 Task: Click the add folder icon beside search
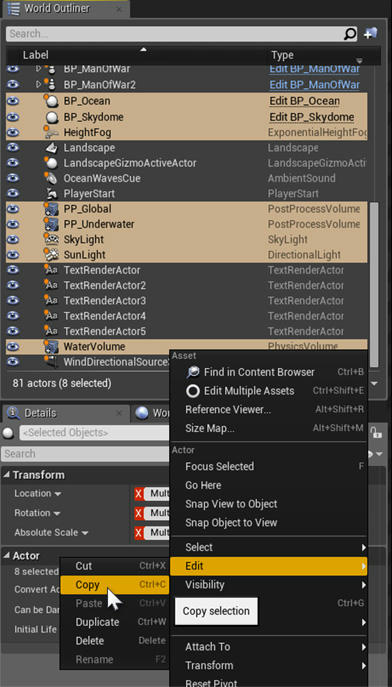[371, 33]
